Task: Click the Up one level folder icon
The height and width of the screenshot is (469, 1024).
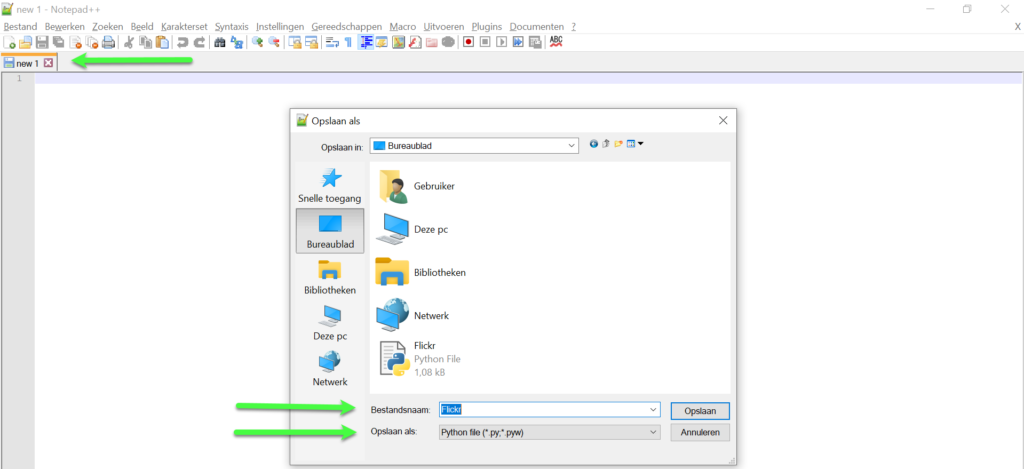Action: point(605,144)
